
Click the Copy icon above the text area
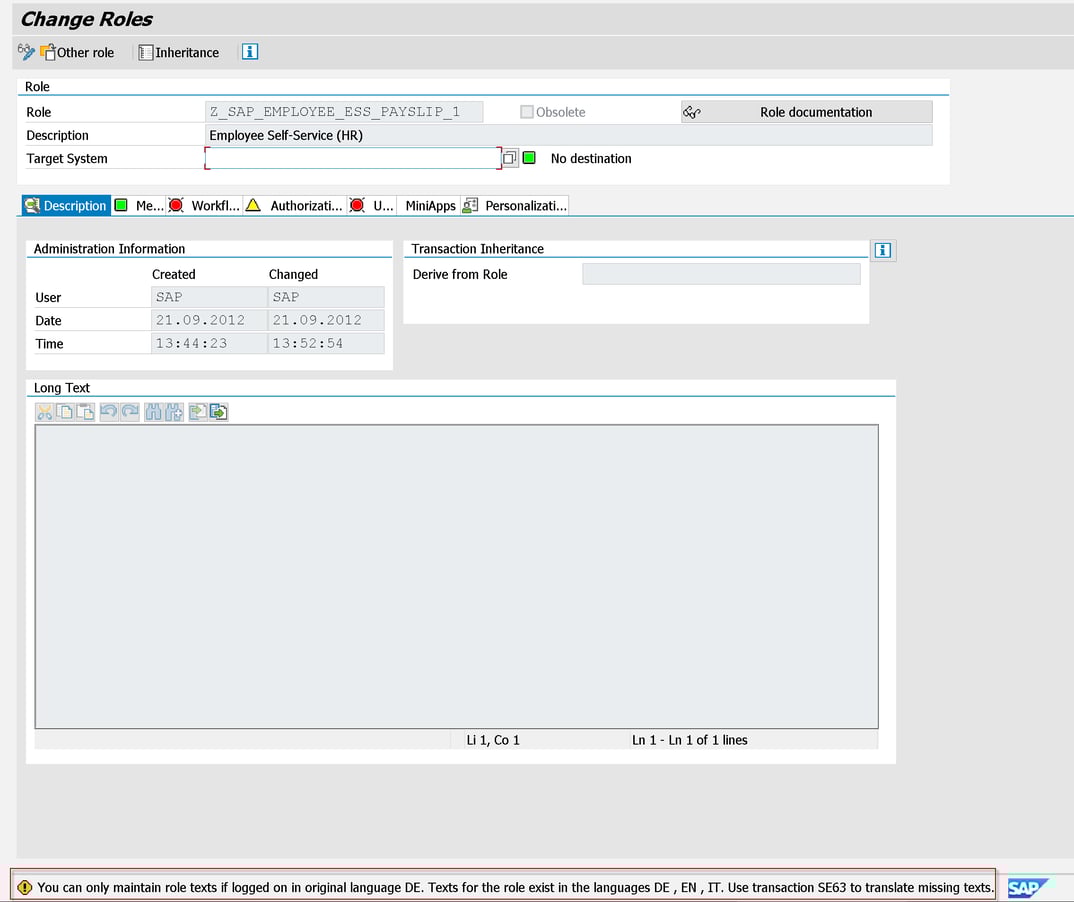pos(63,411)
